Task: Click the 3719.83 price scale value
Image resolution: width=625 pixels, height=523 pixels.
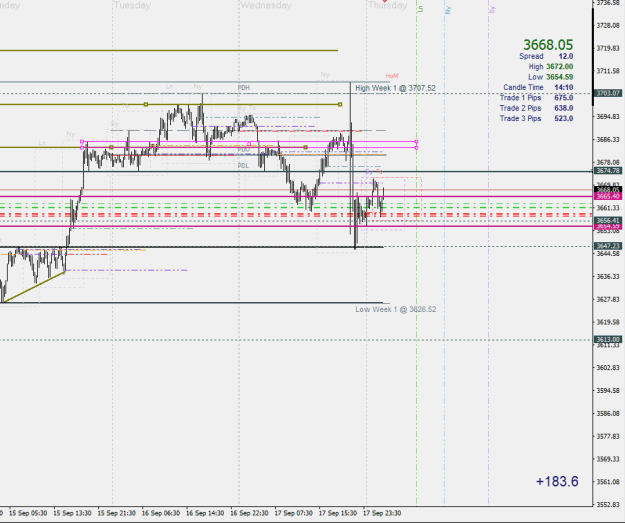Action: 608,48
